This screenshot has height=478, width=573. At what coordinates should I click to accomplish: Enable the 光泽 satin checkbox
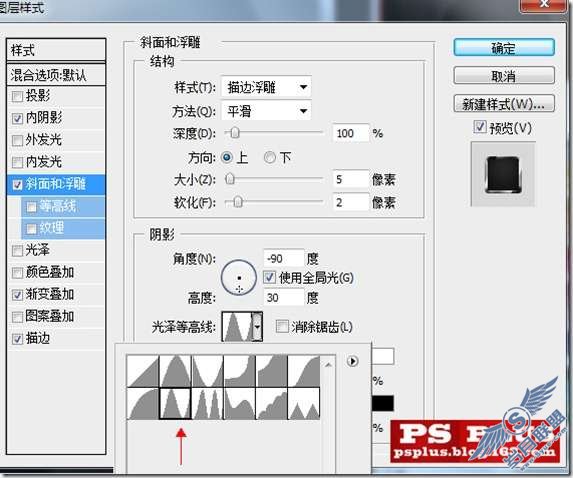[x=17, y=251]
